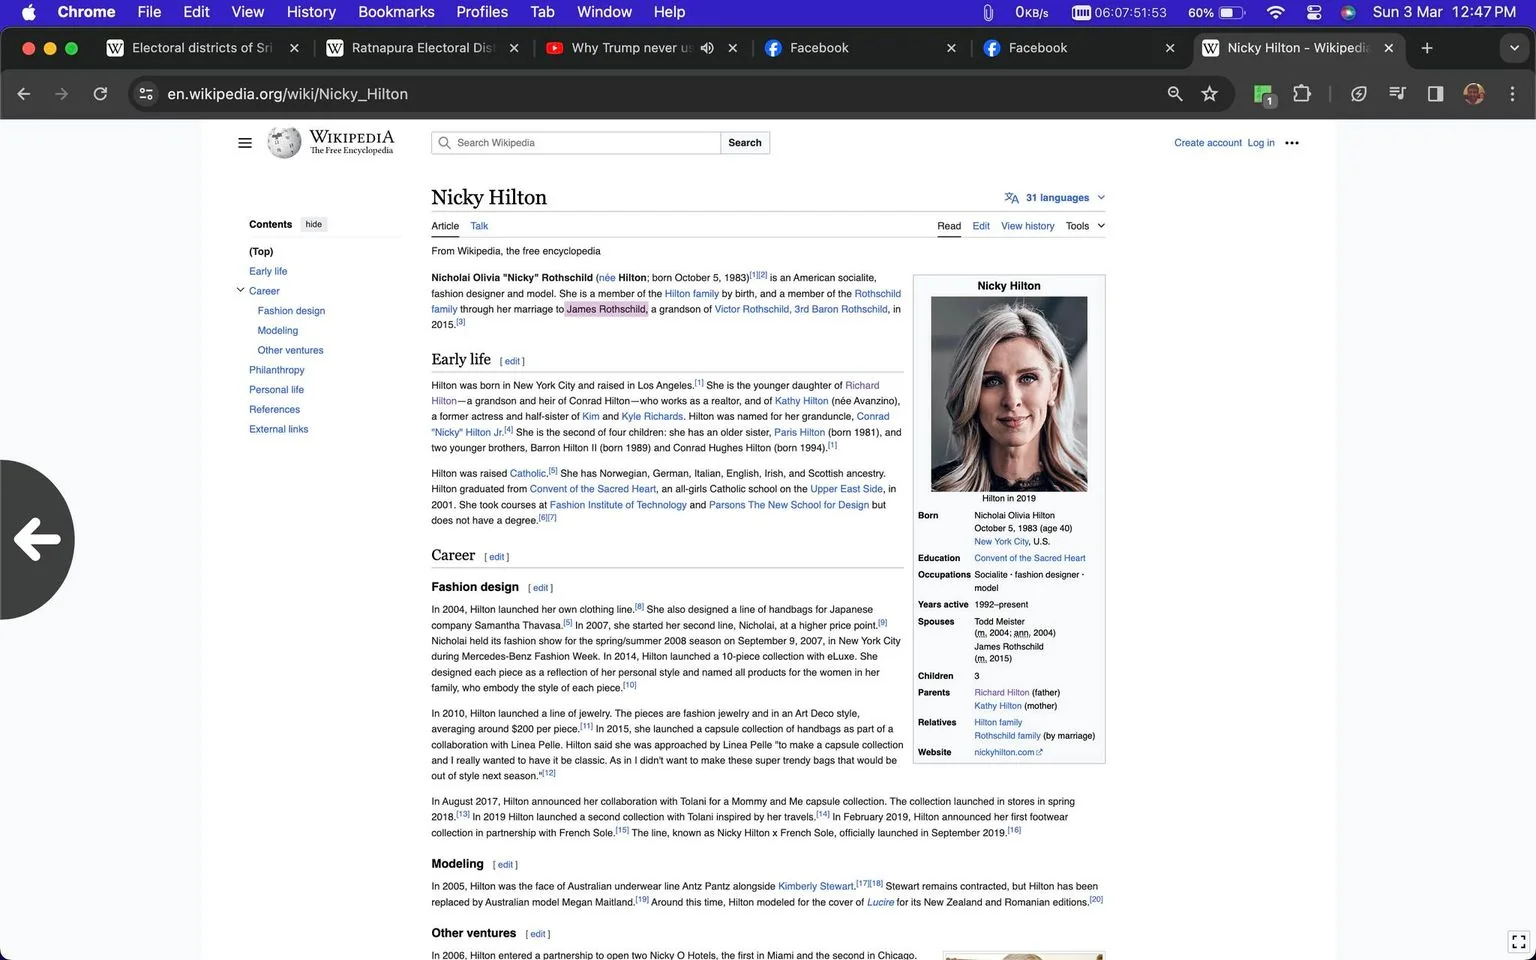This screenshot has width=1536, height=960.
Task: Open a new tab with the plus icon
Action: [1427, 48]
